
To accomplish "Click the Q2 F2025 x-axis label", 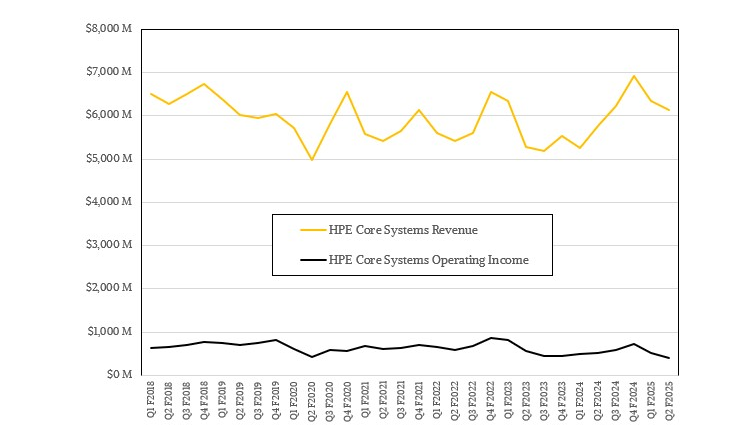I will point(671,402).
